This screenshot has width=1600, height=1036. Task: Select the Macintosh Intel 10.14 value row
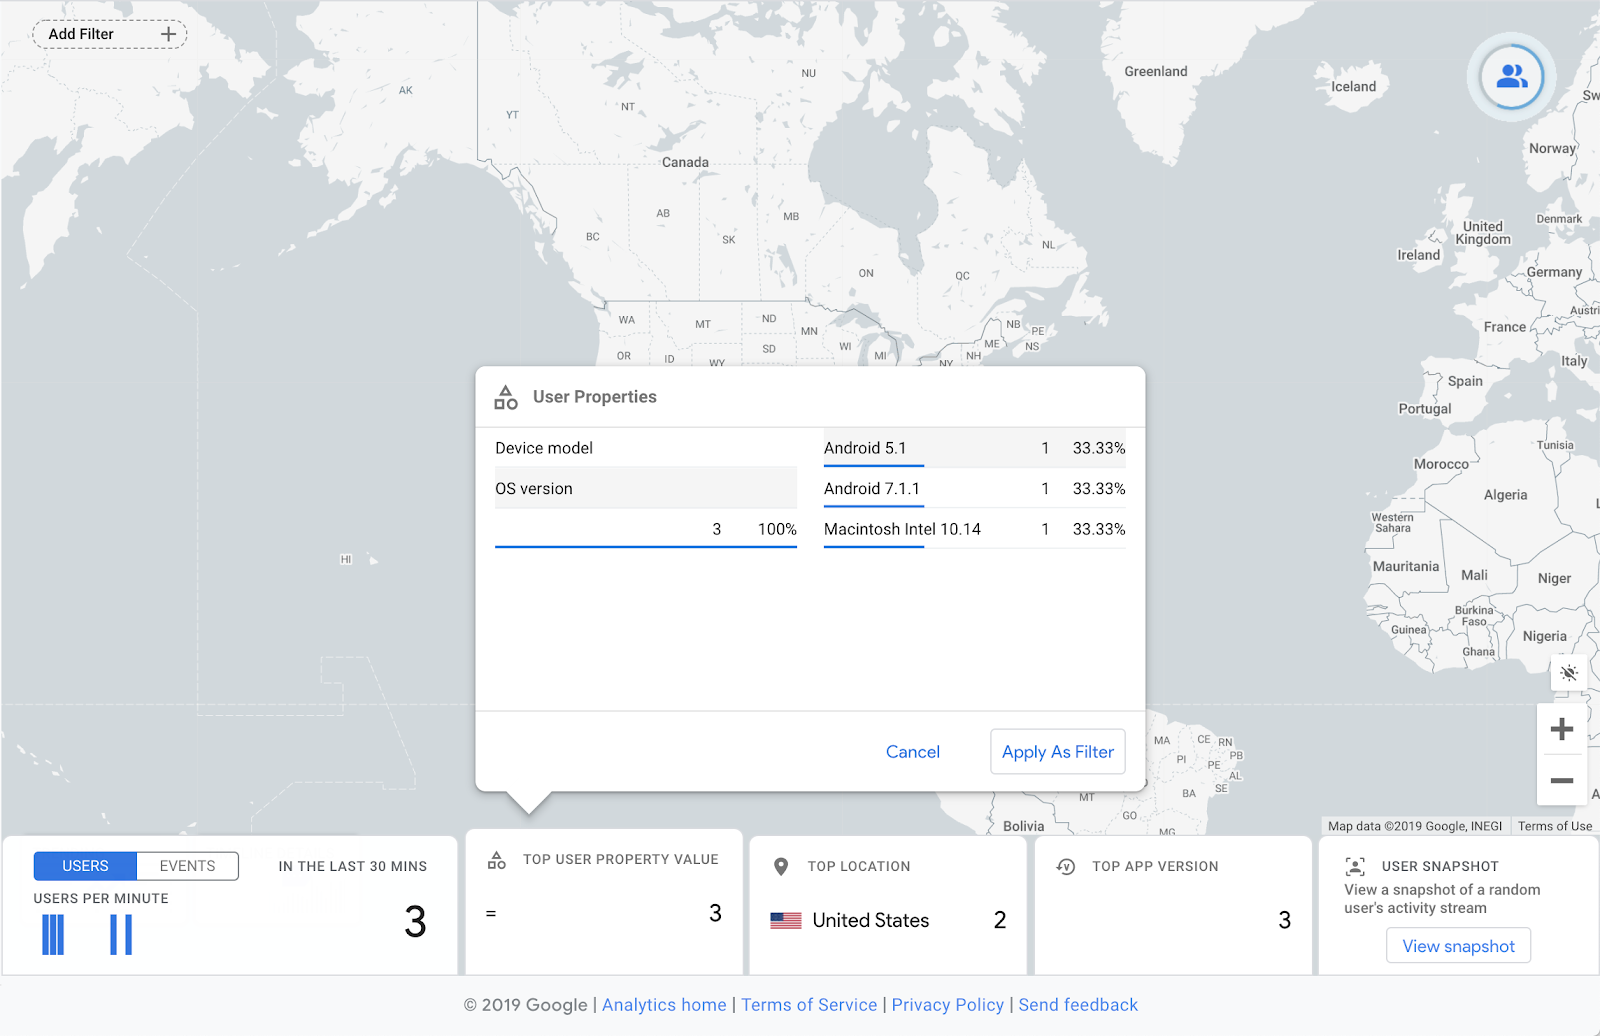(x=973, y=529)
